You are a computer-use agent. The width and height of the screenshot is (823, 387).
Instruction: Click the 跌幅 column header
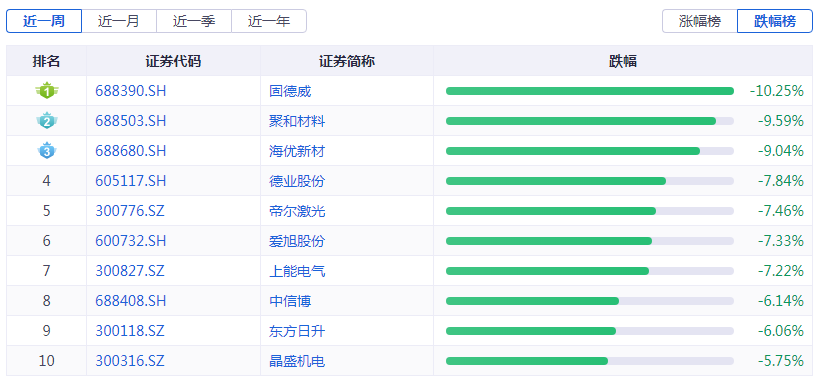point(623,61)
